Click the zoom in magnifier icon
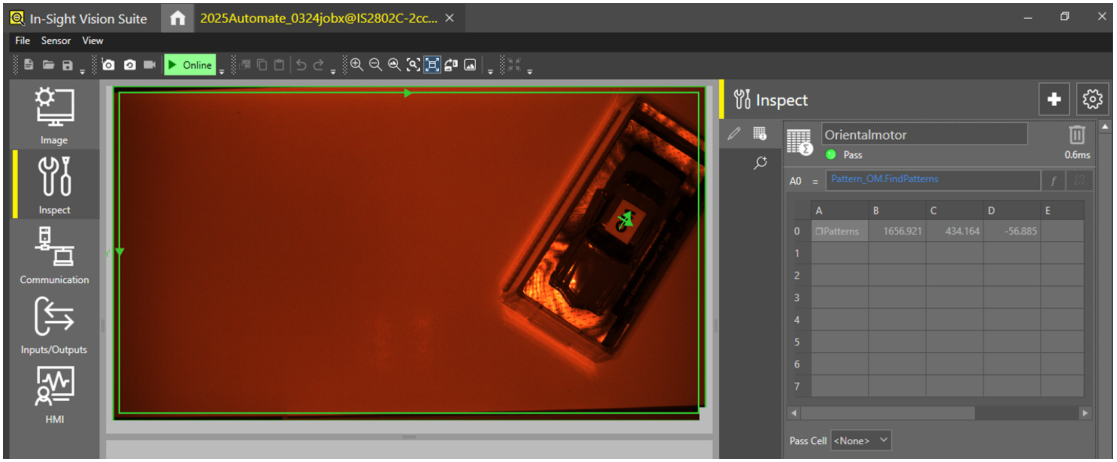Viewport: 1117px width, 462px height. (356, 65)
